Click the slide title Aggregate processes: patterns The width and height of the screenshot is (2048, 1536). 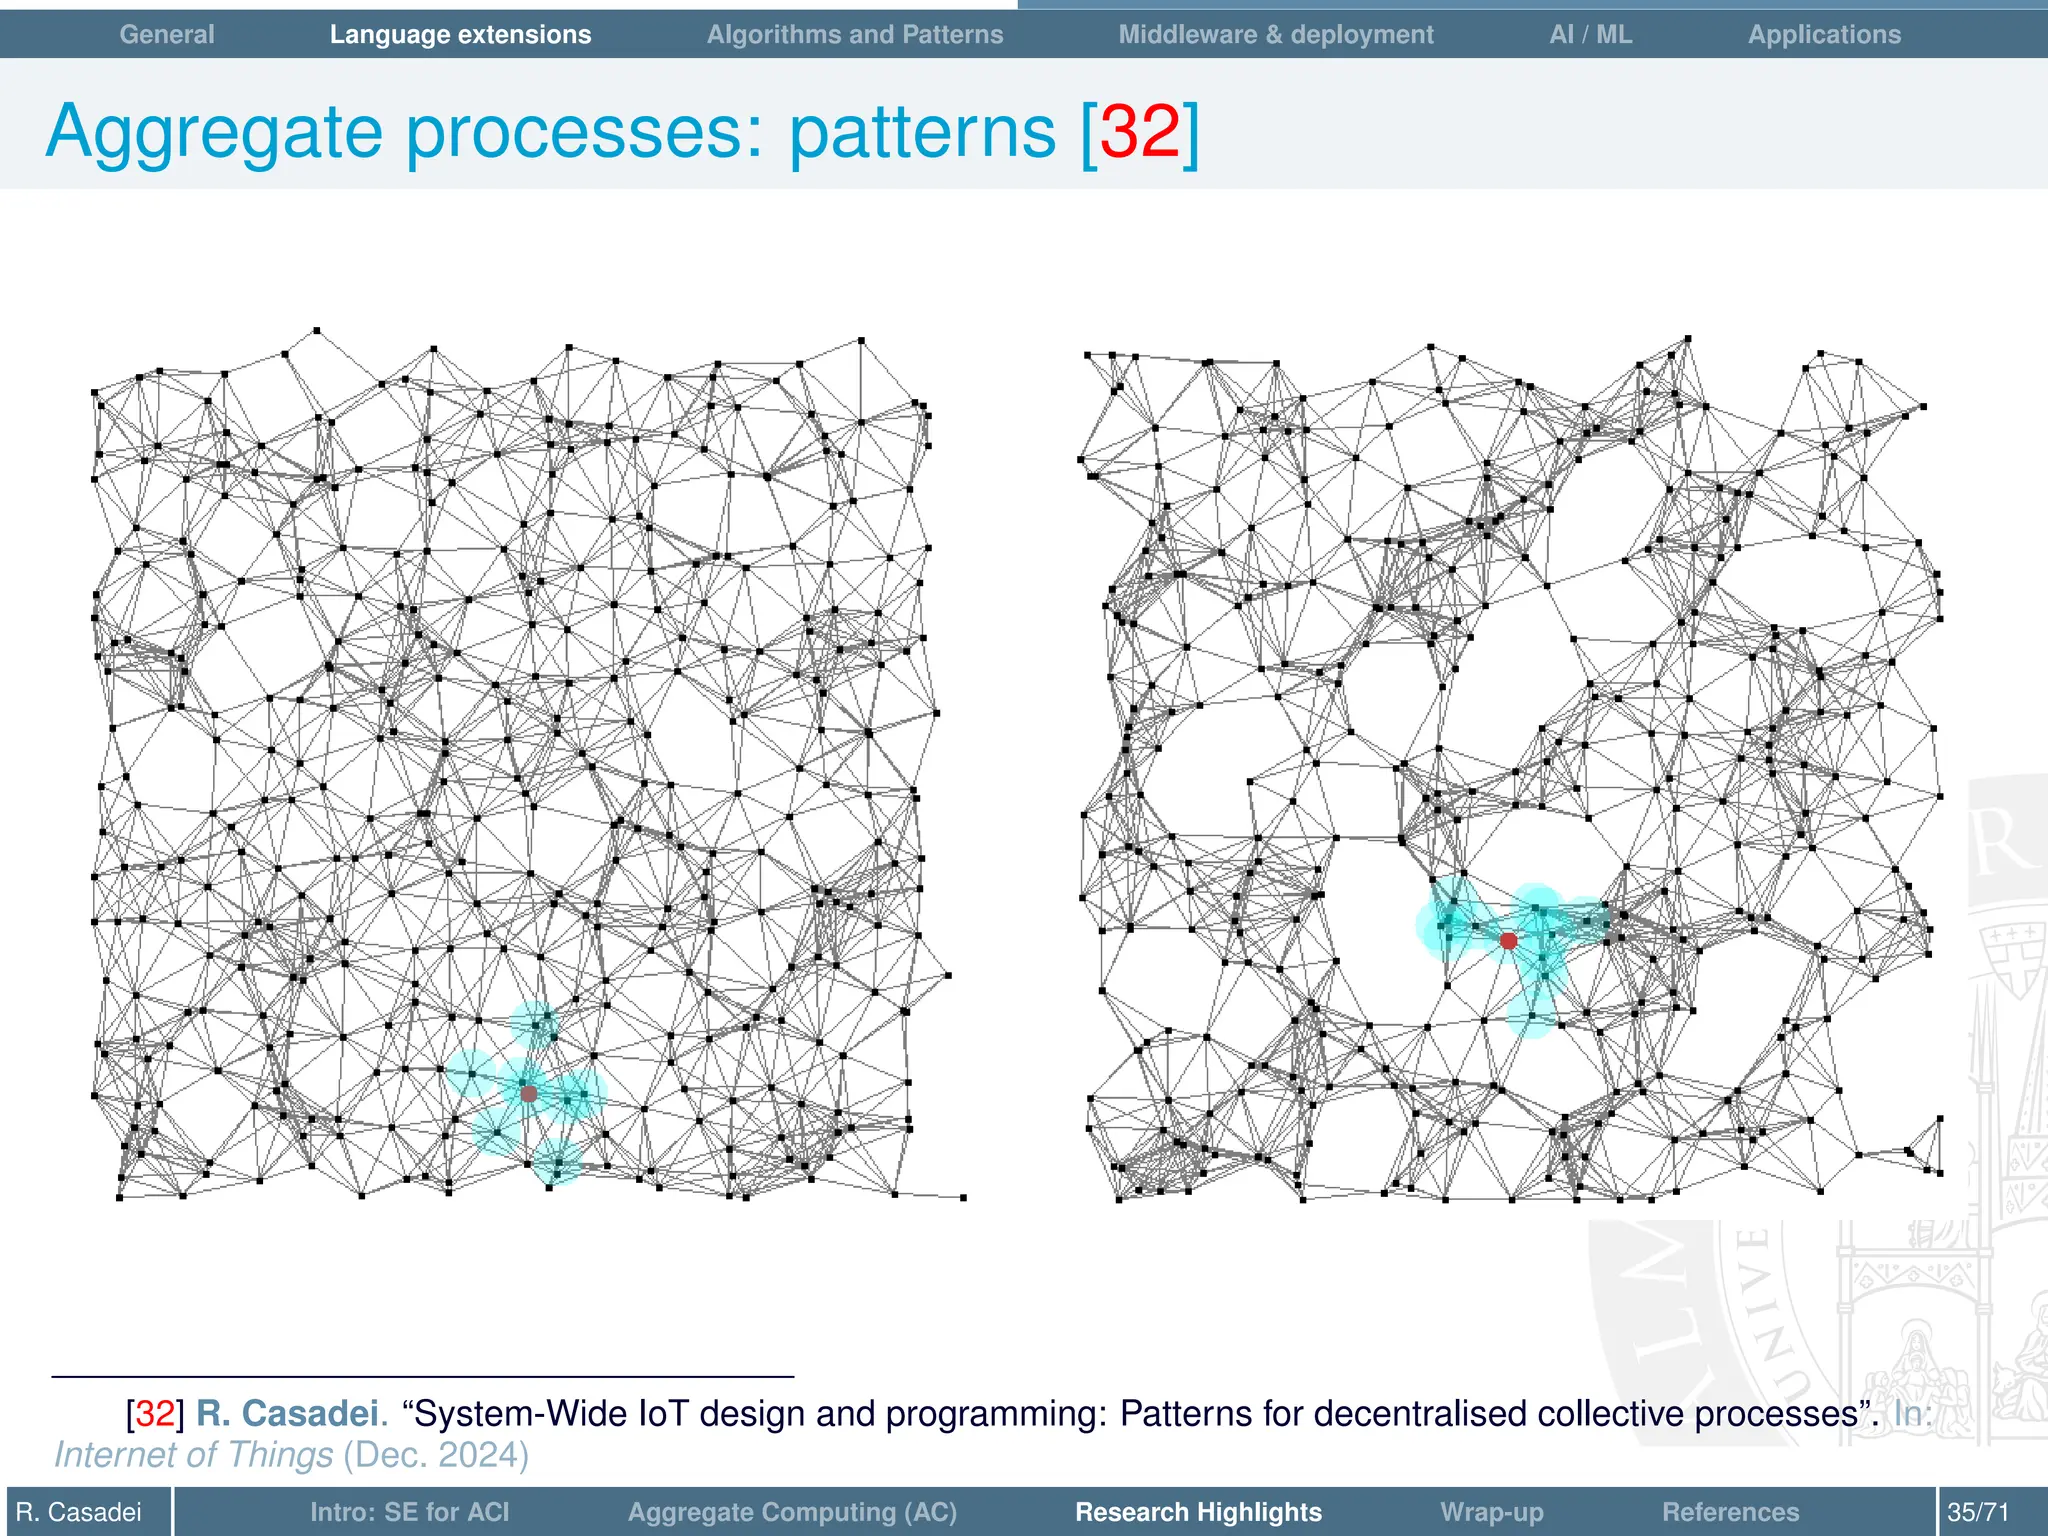coord(551,131)
